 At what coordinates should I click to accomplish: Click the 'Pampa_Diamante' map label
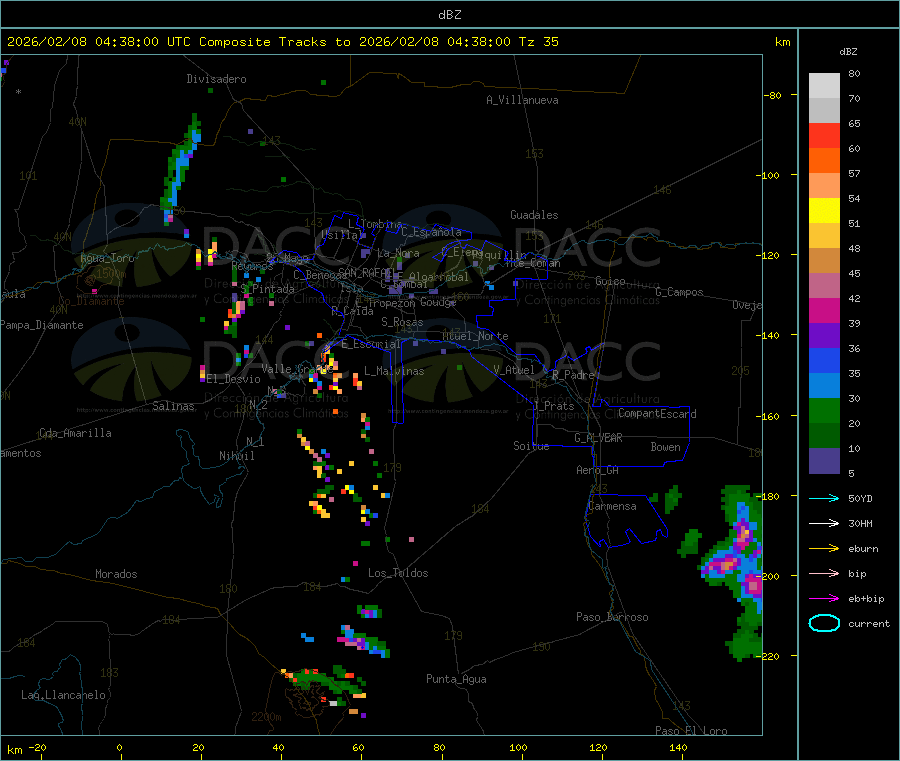(x=41, y=325)
